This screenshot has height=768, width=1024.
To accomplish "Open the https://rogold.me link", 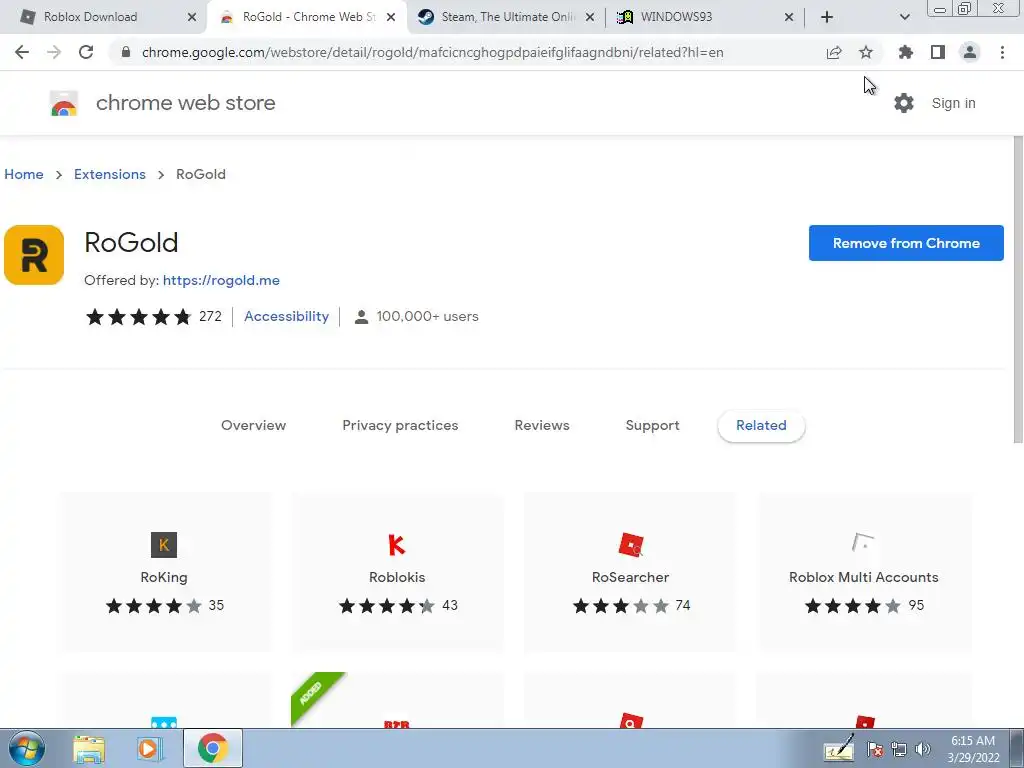I will click(x=221, y=280).
